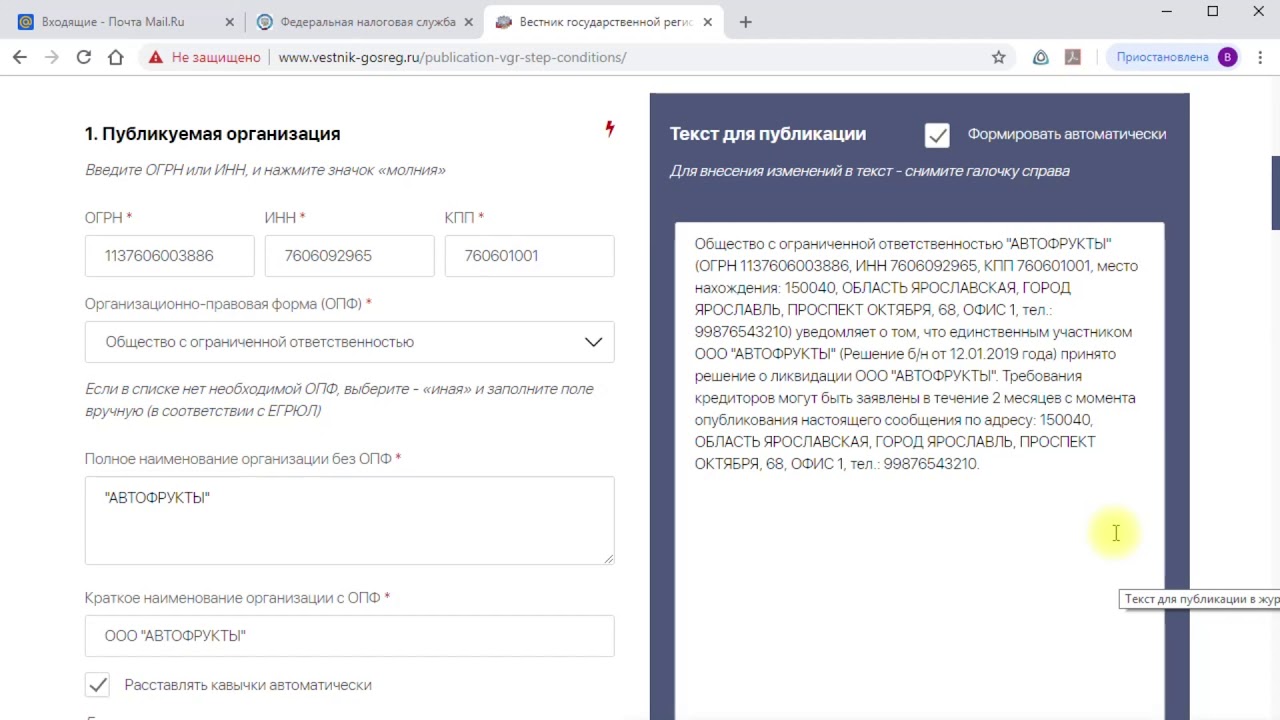Click the '1. Публикуемая организация' heading
The image size is (1280, 720).
tap(212, 134)
